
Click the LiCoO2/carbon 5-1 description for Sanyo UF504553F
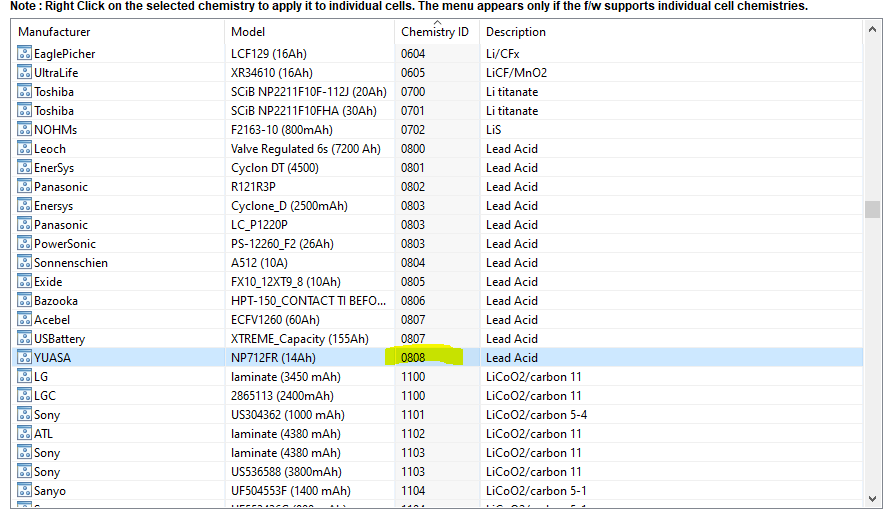click(x=536, y=491)
